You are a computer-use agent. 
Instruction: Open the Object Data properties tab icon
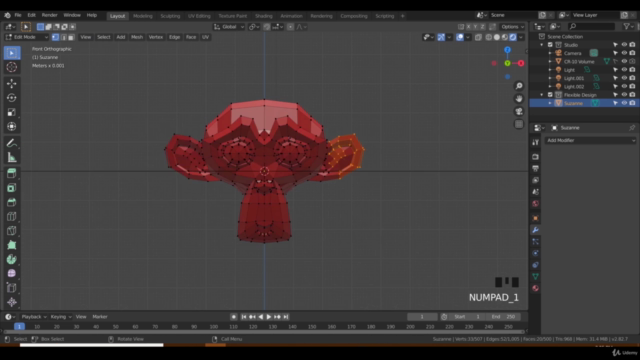point(535,277)
